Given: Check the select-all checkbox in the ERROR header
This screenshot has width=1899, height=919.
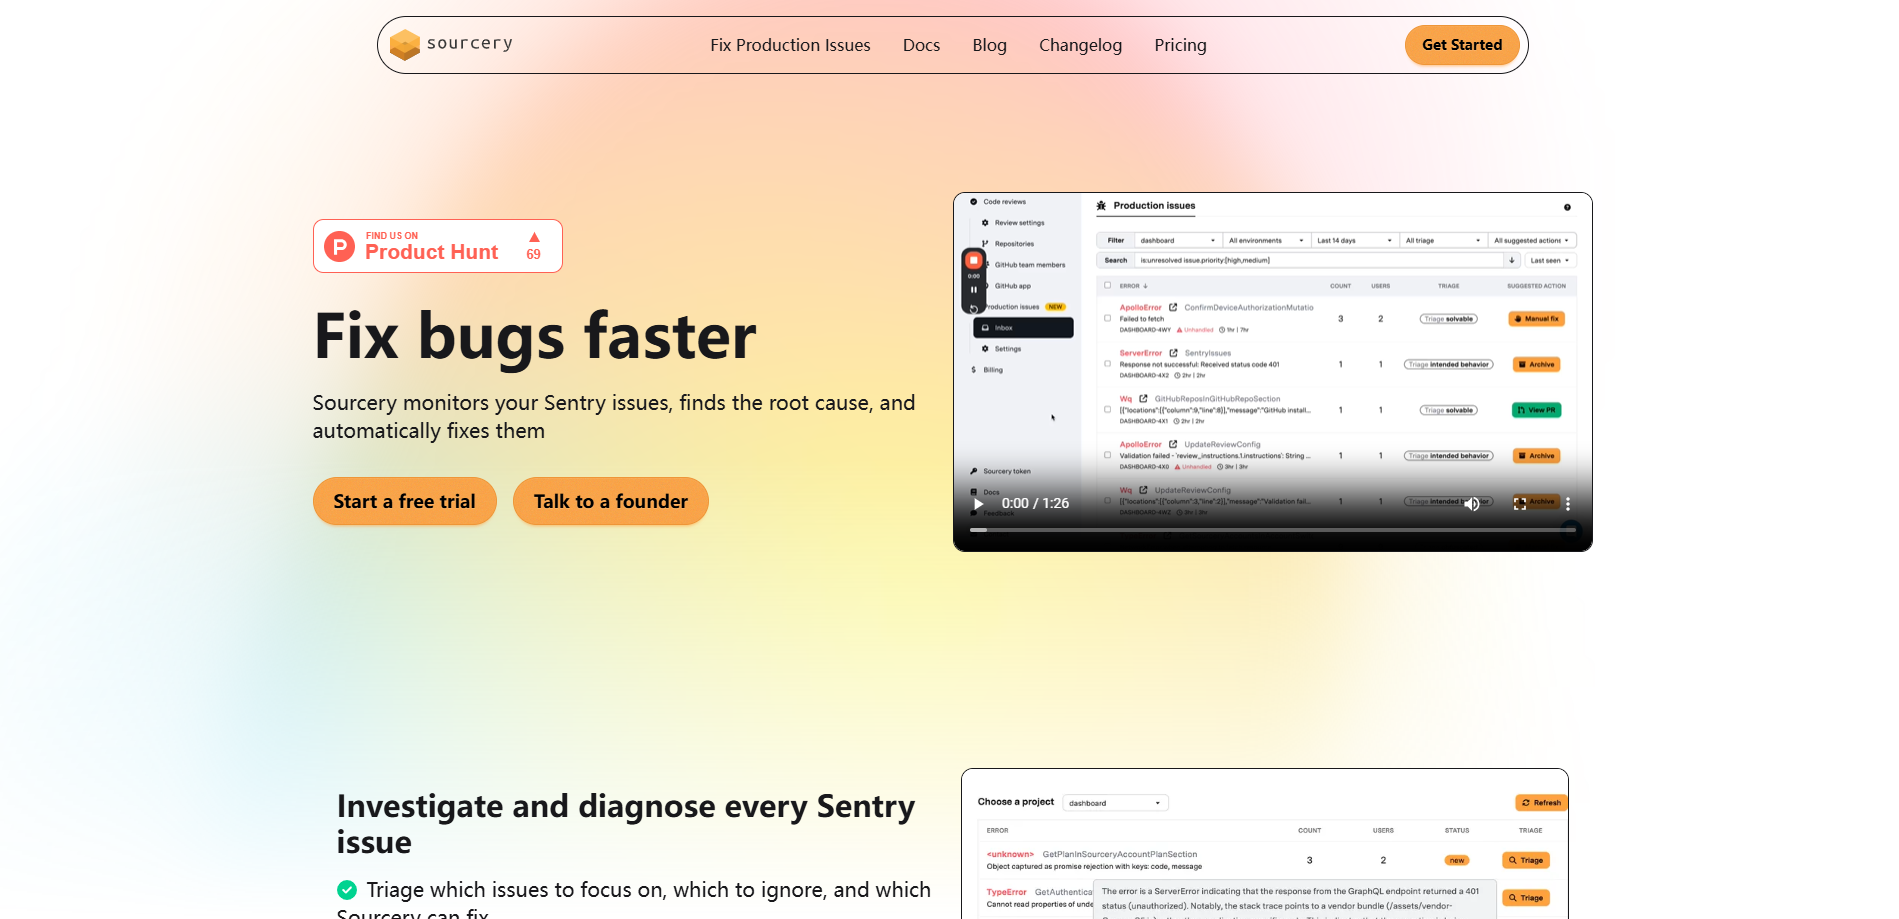Looking at the screenshot, I should (x=1107, y=285).
